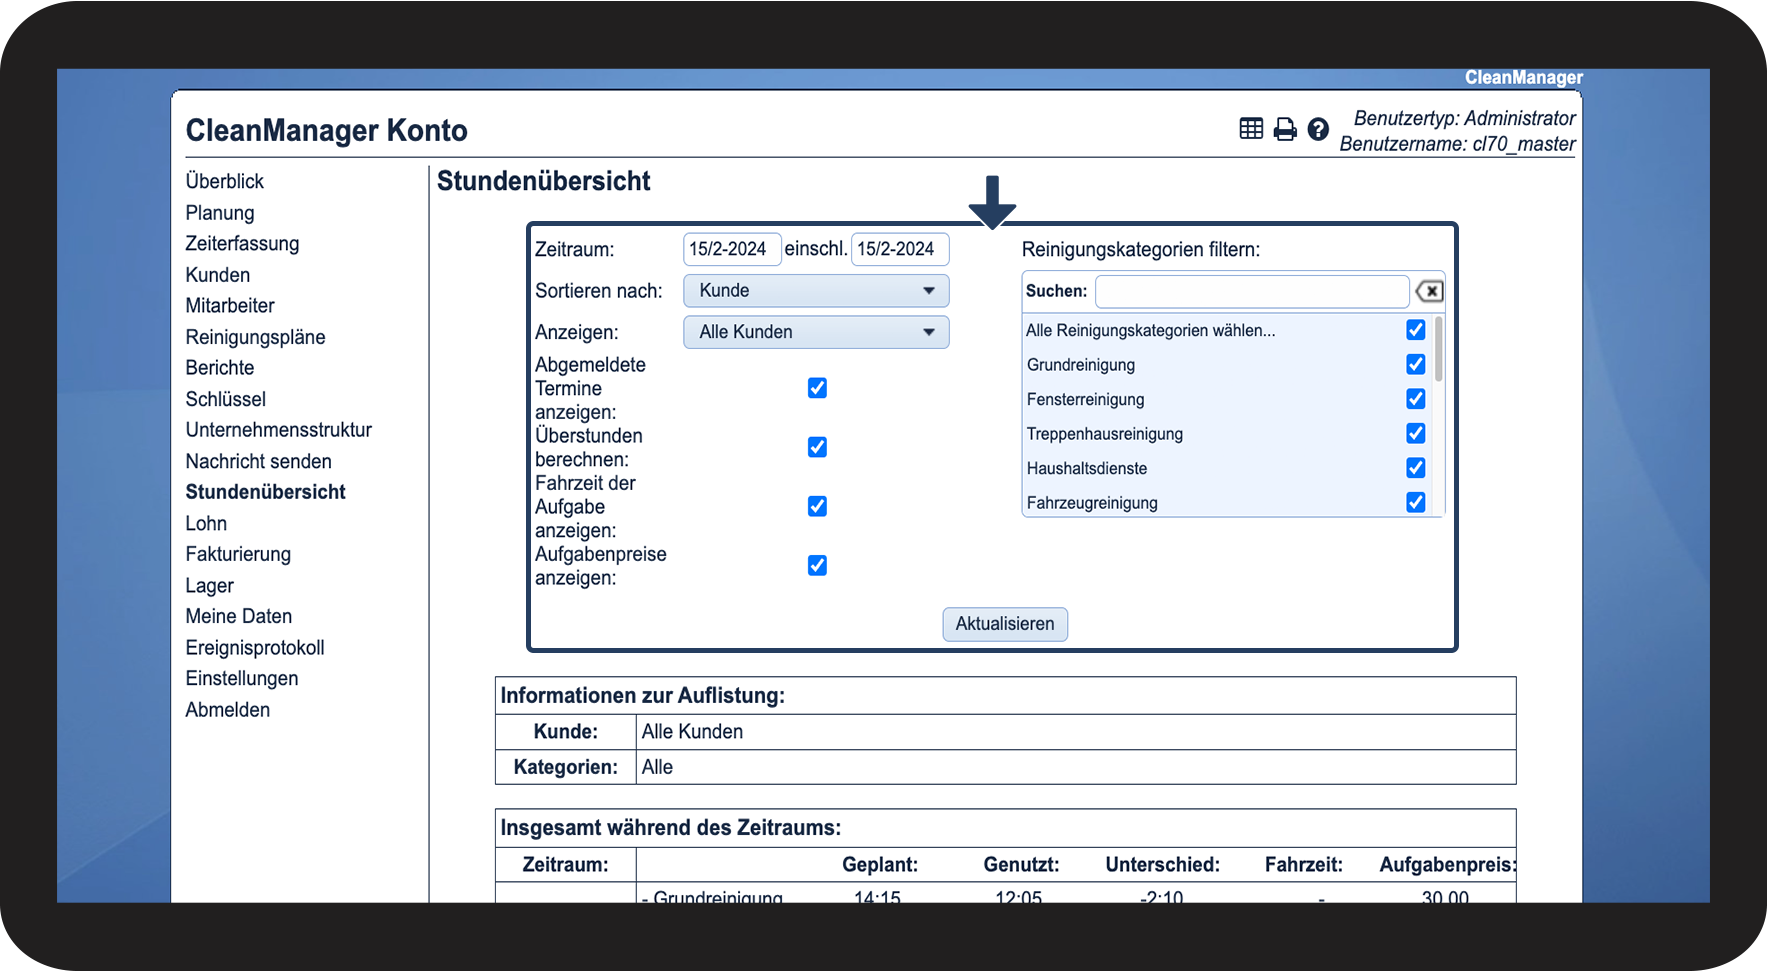Open the Sortieren nach dropdown

pos(816,291)
